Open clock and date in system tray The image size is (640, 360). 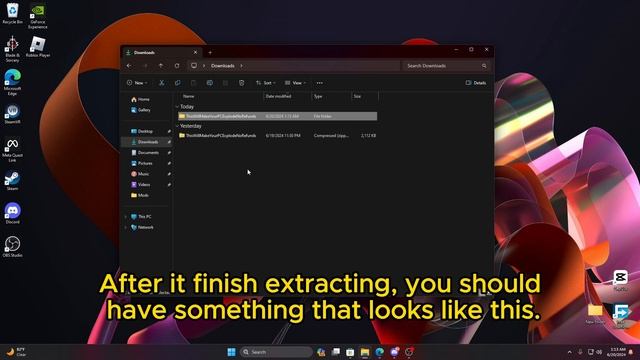(x=616, y=352)
